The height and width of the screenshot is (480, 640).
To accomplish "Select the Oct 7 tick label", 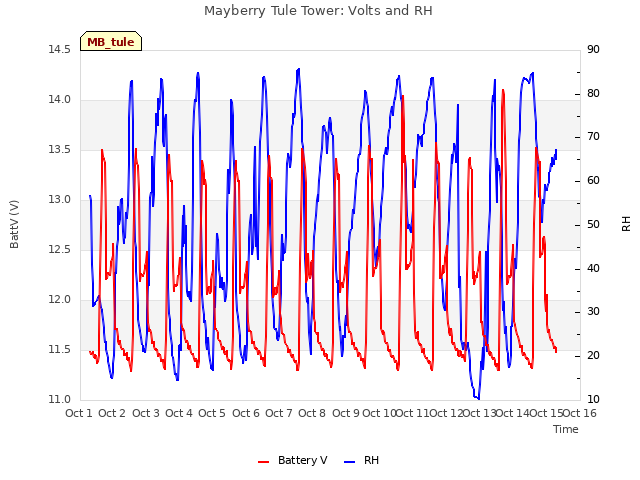I will (279, 413).
